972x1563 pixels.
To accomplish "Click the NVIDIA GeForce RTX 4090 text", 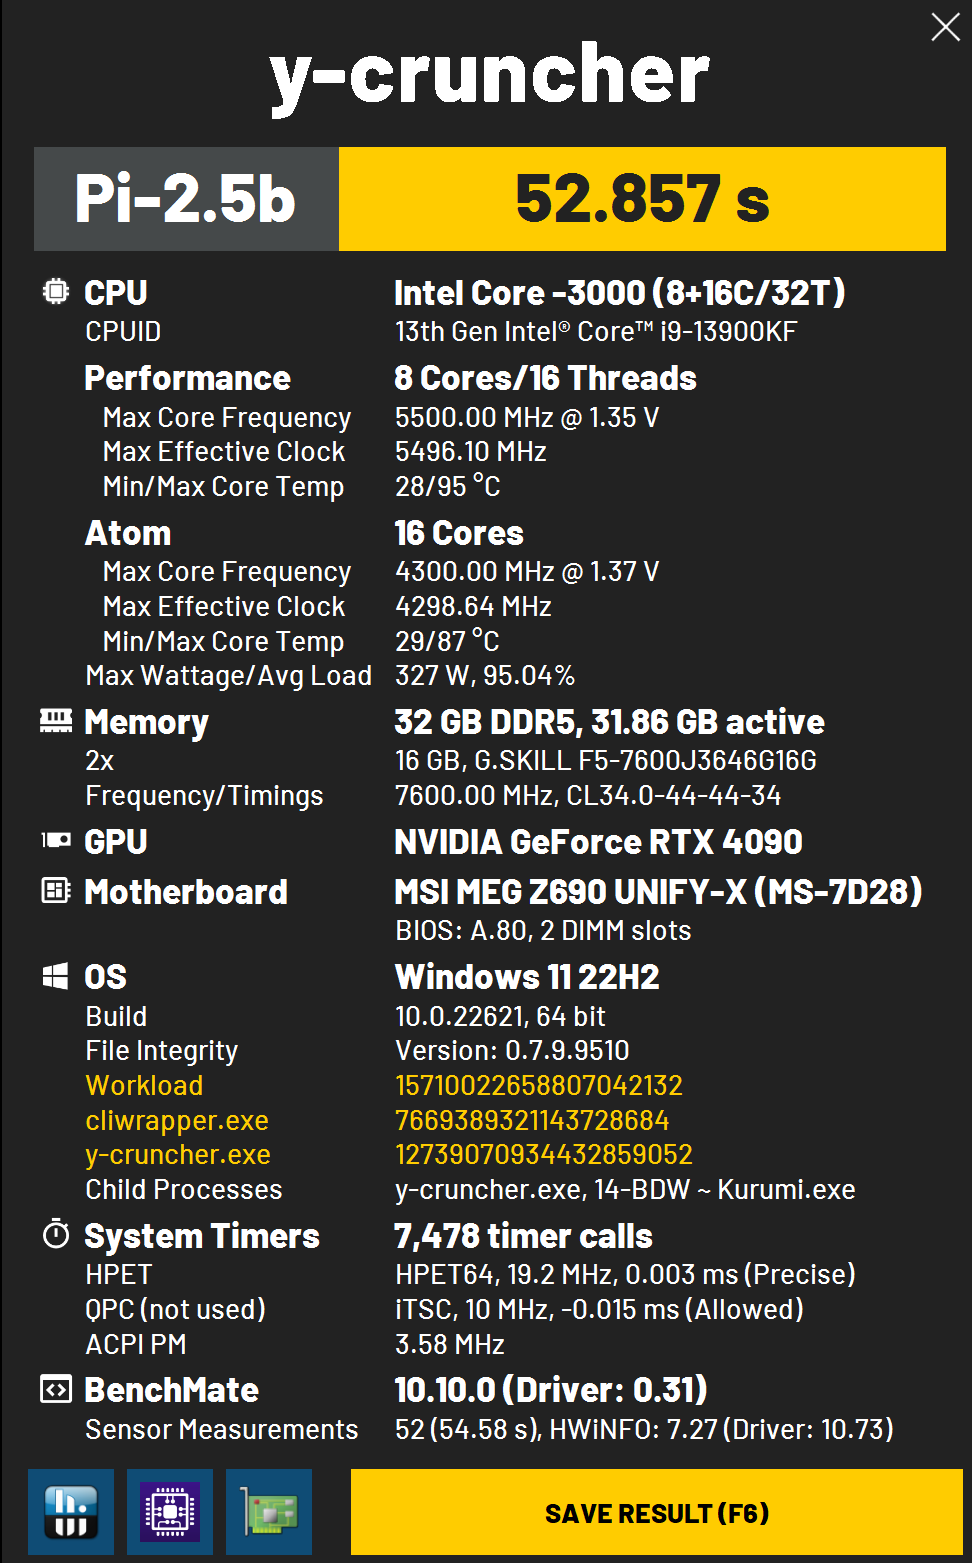I will point(598,842).
